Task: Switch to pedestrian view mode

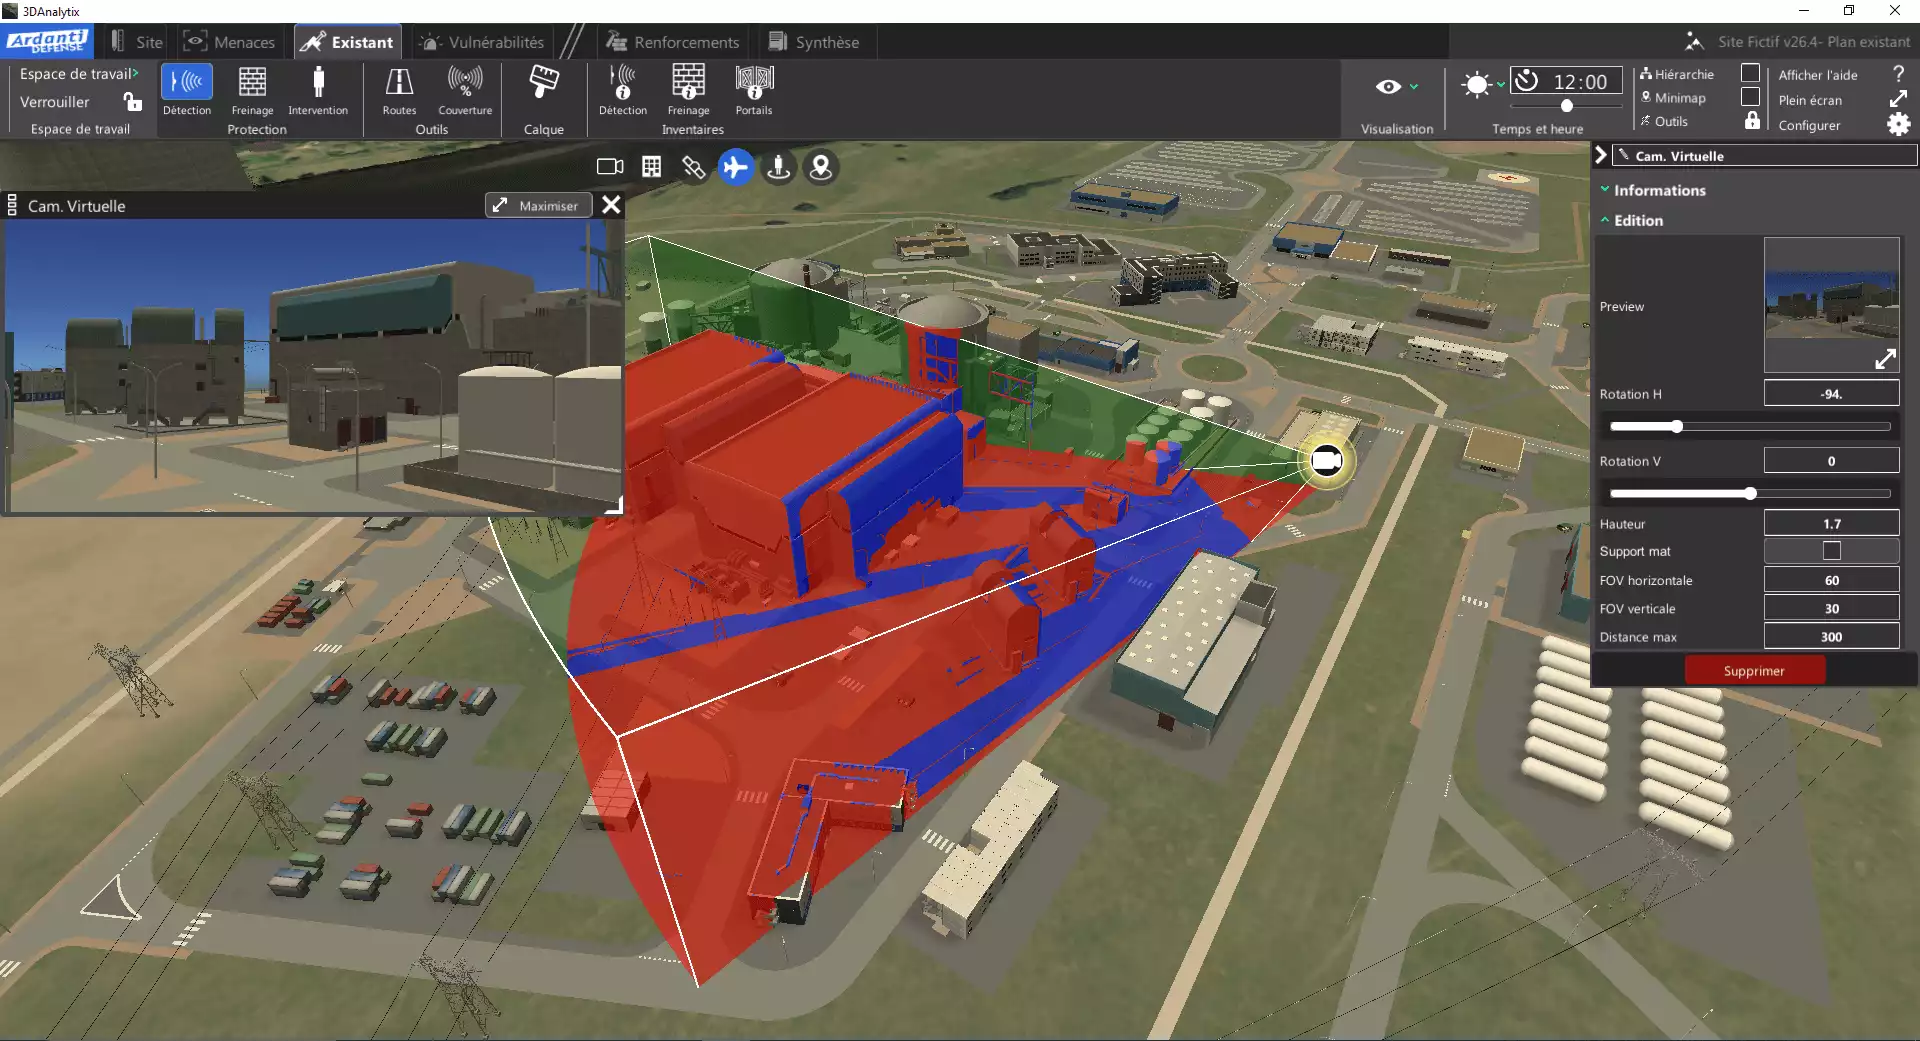Action: 778,167
